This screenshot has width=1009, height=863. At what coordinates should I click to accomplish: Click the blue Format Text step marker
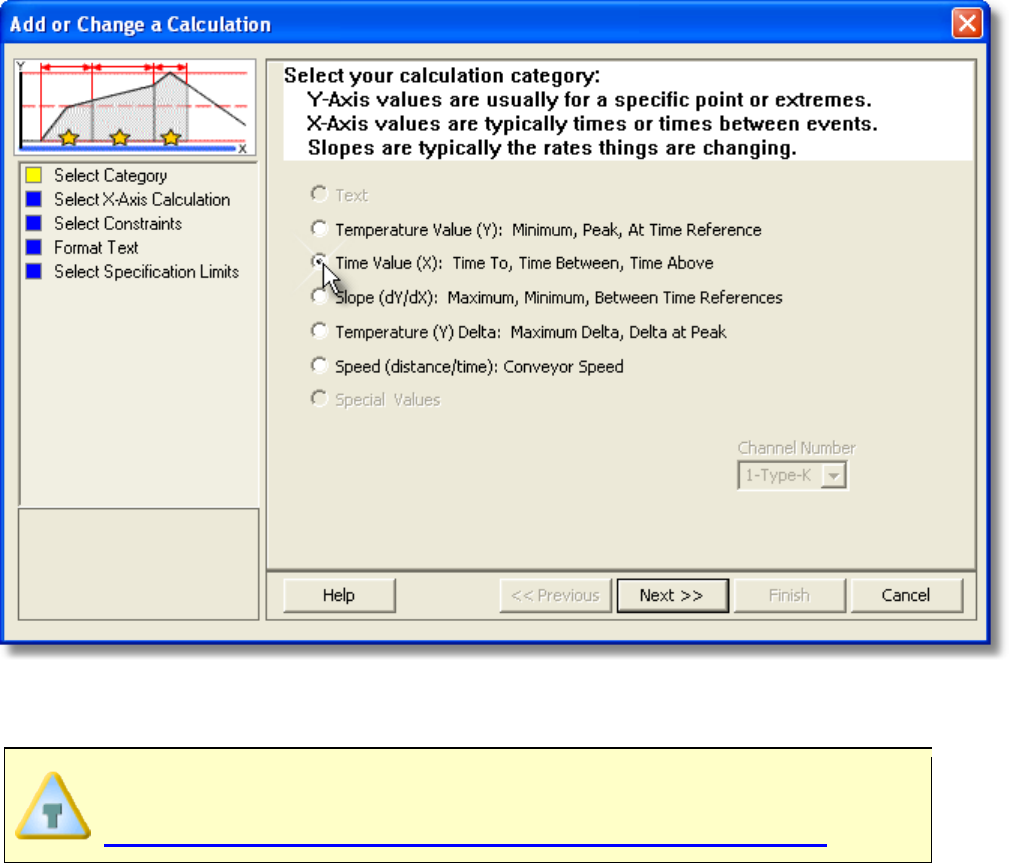(x=33, y=247)
